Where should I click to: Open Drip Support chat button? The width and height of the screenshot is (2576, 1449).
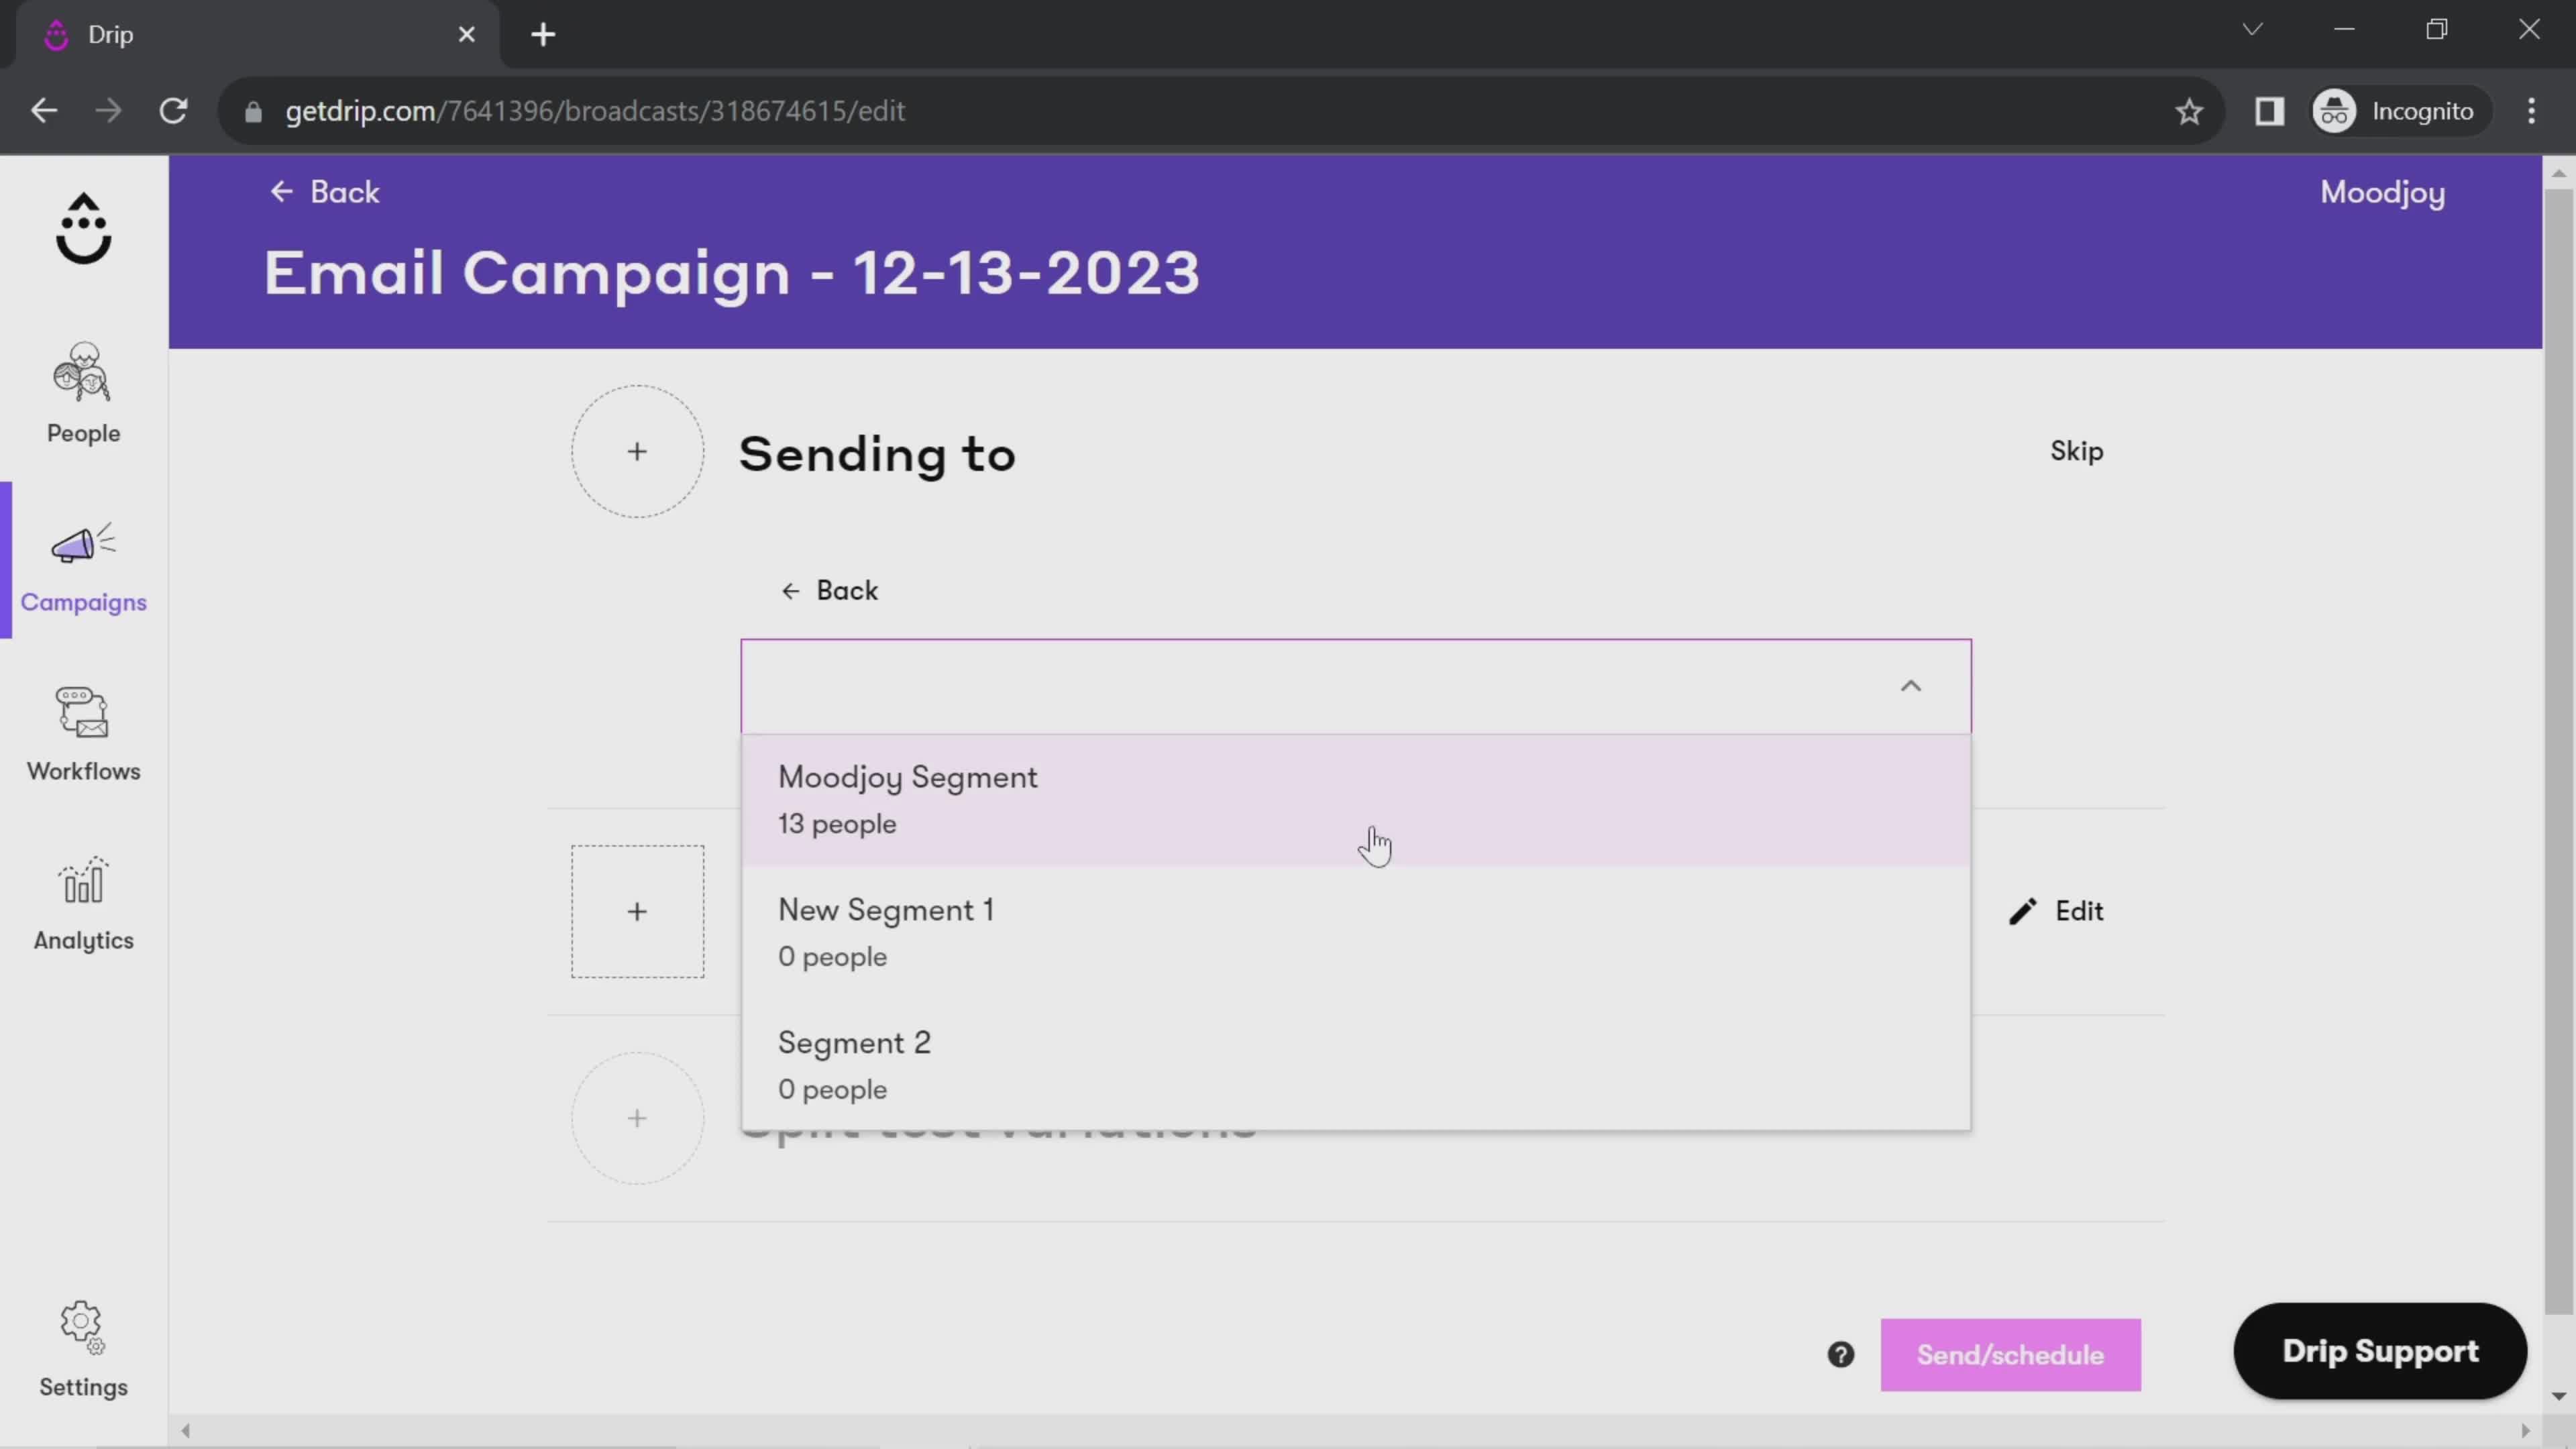(2381, 1350)
